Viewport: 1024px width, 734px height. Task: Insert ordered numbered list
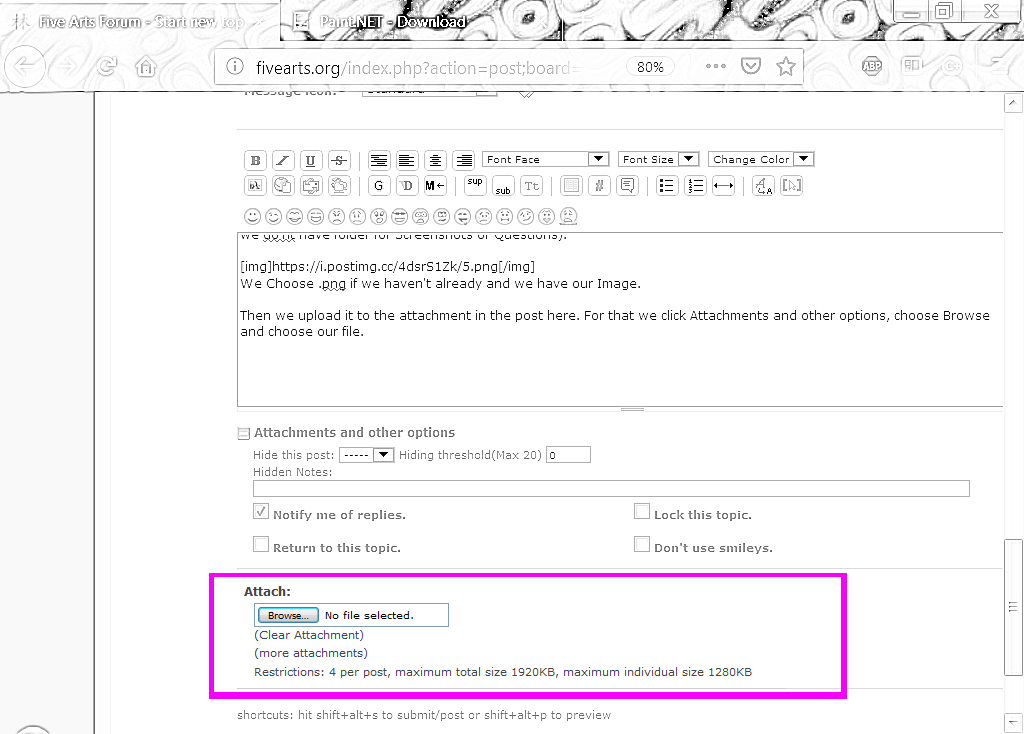pos(696,185)
